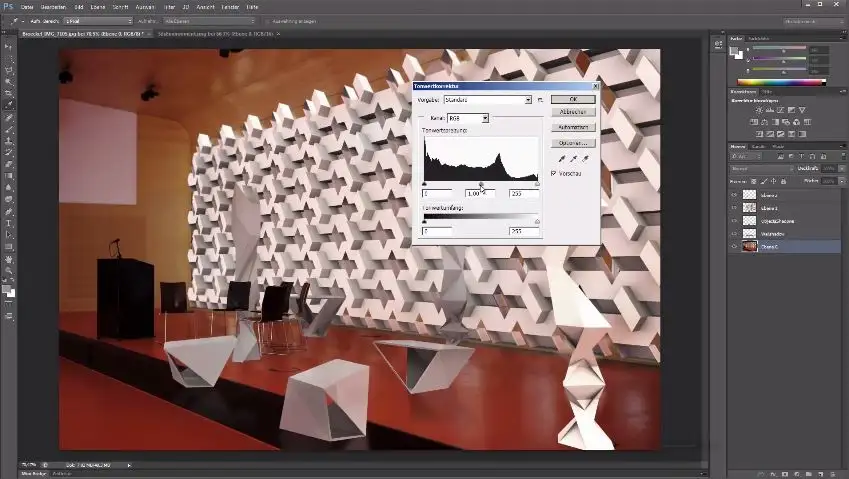The height and width of the screenshot is (479, 849).
Task: Add a Brightness/Contrast adjustment
Action: click(x=759, y=110)
